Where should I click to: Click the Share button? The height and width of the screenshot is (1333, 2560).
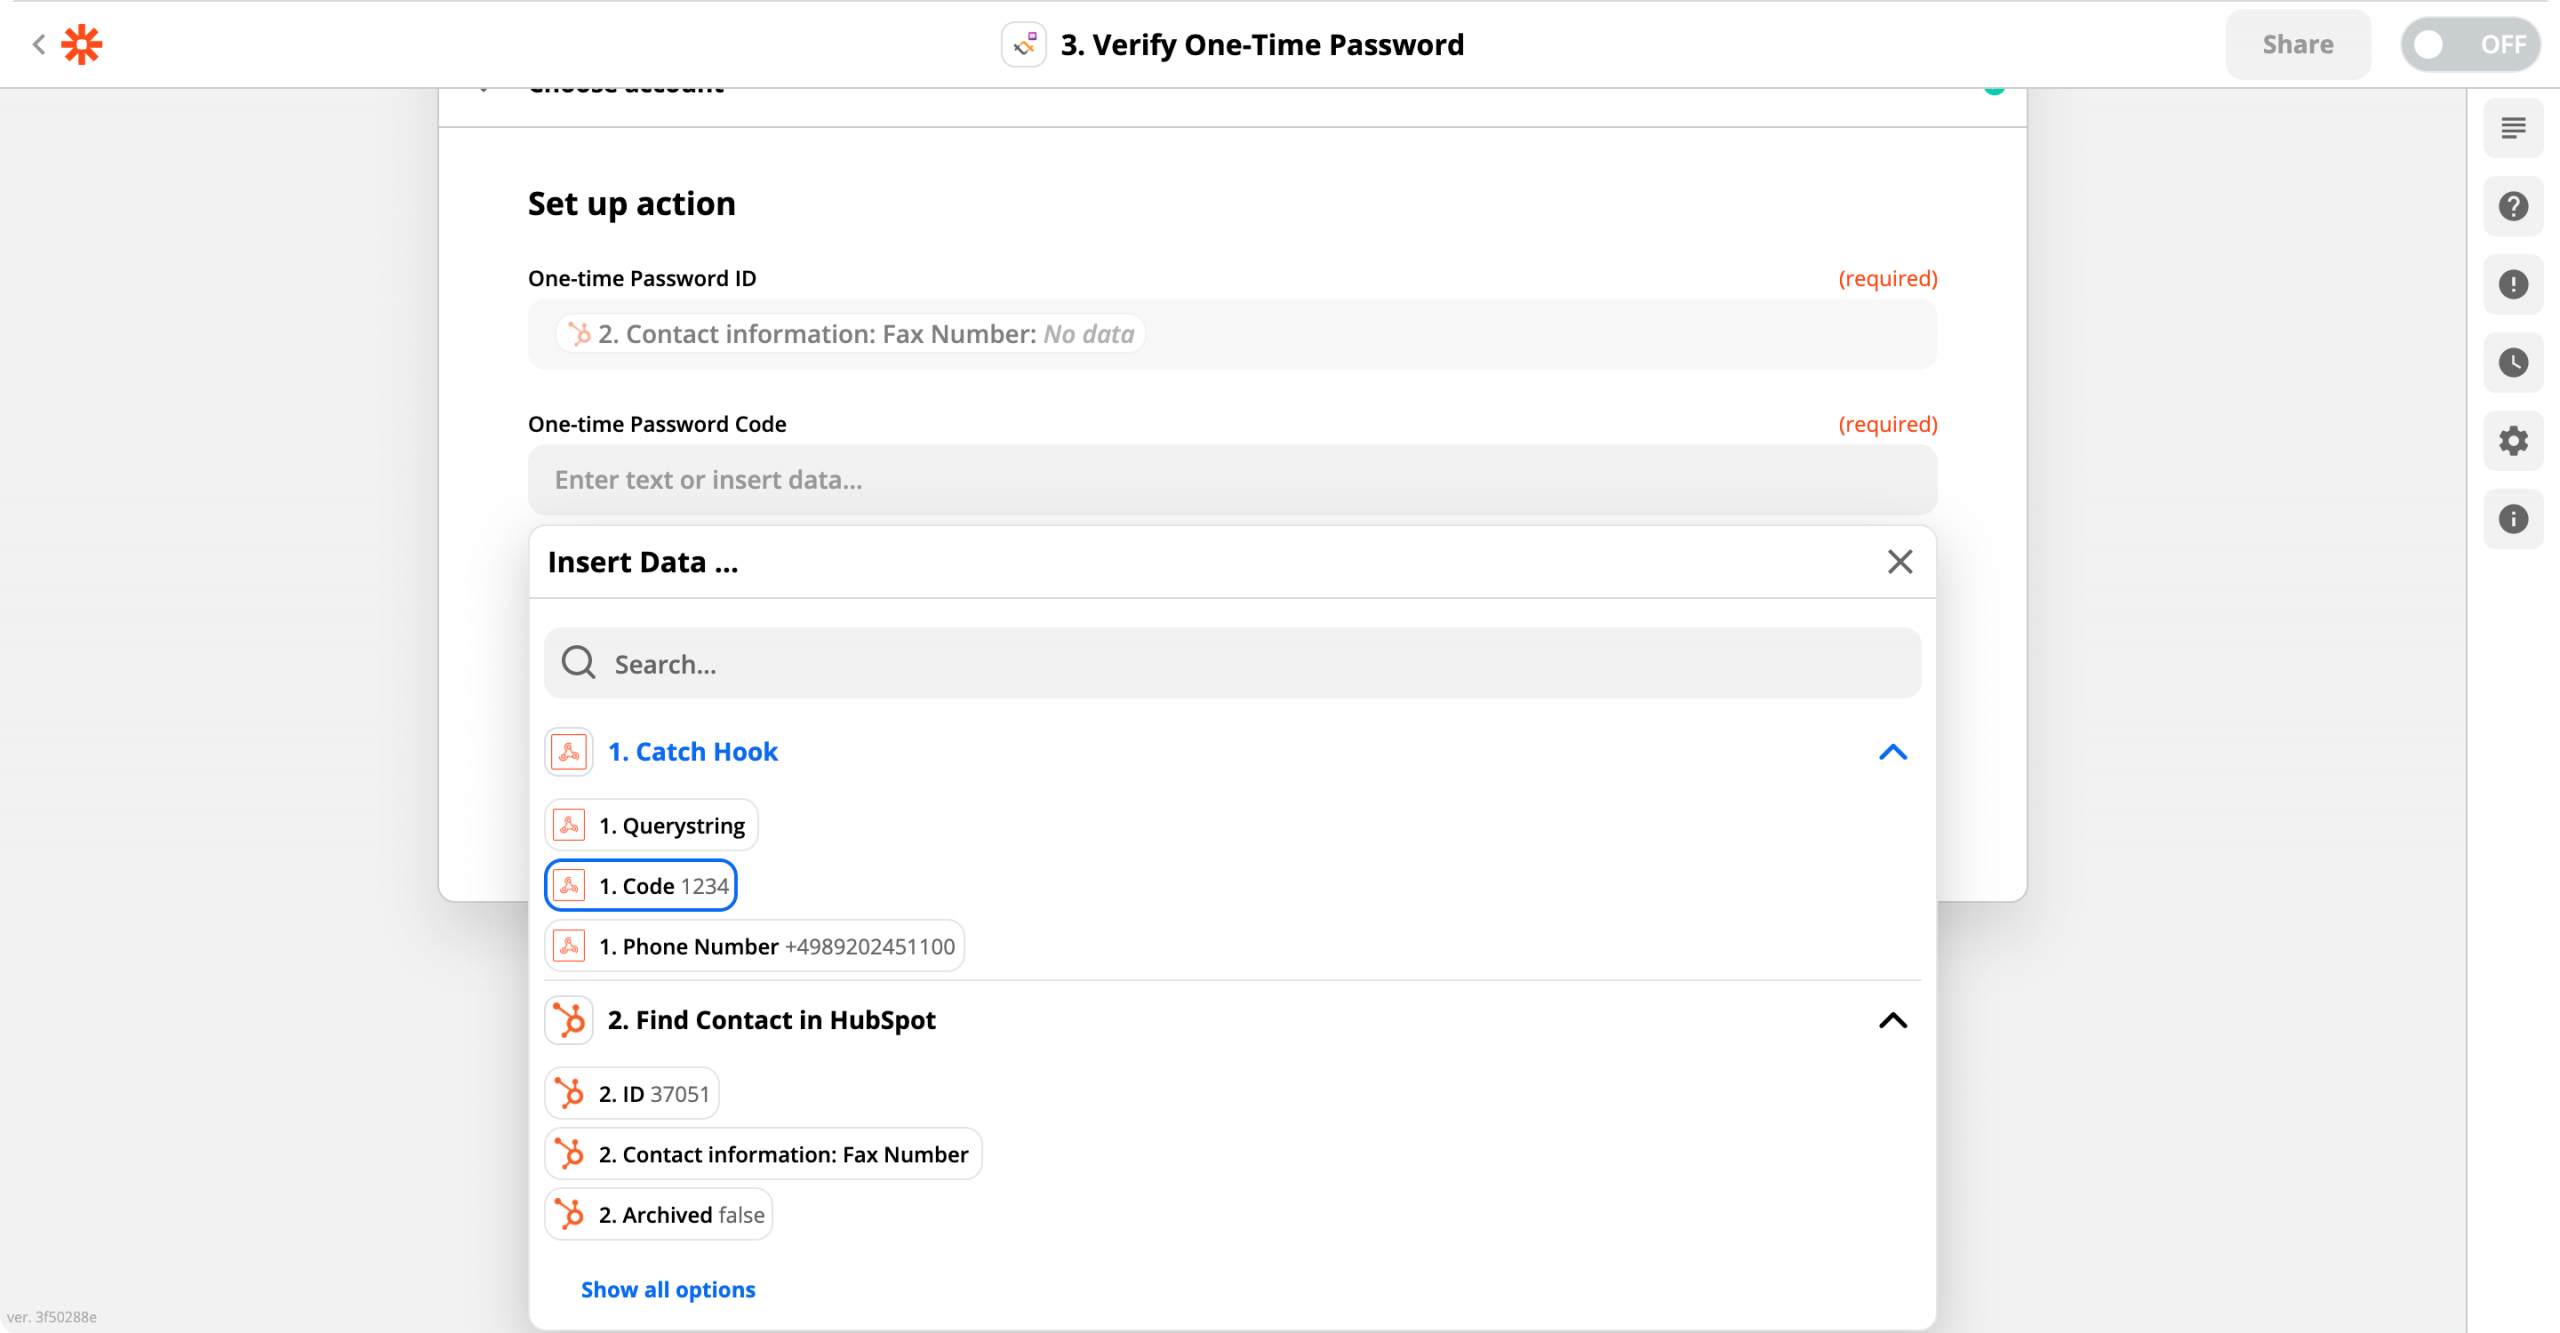point(2298,45)
